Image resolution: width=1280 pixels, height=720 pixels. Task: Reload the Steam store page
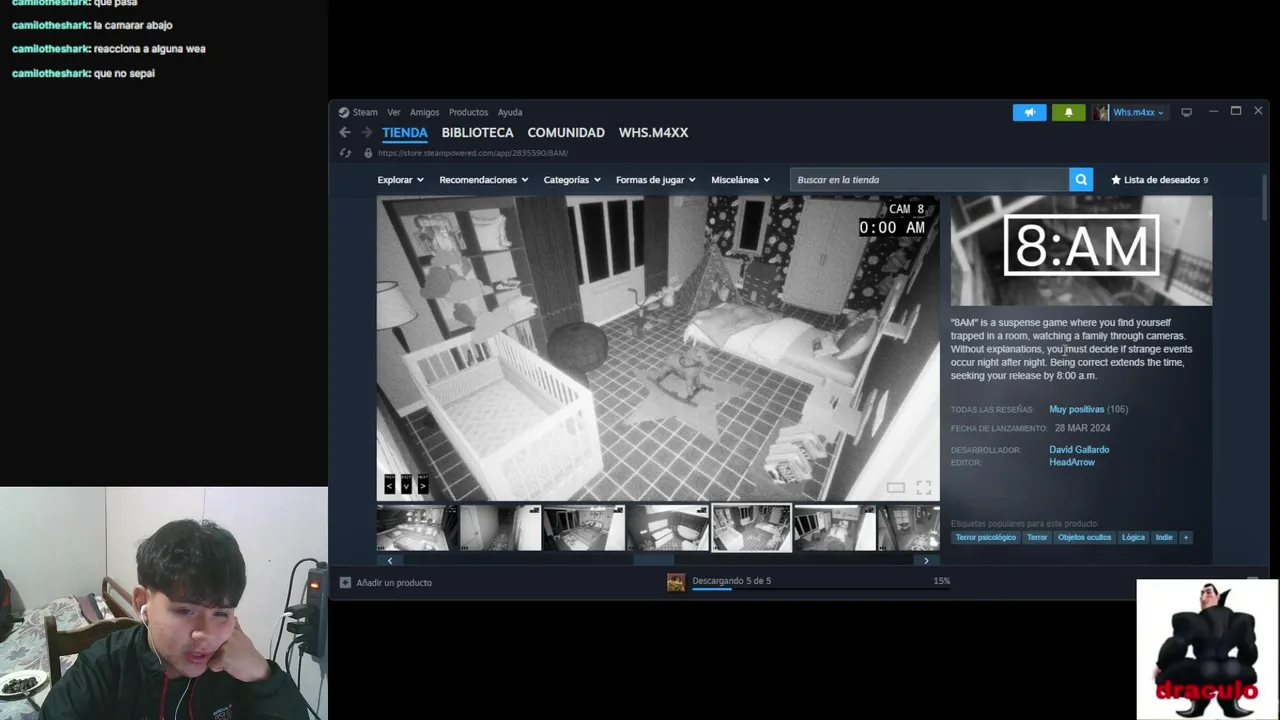point(345,153)
